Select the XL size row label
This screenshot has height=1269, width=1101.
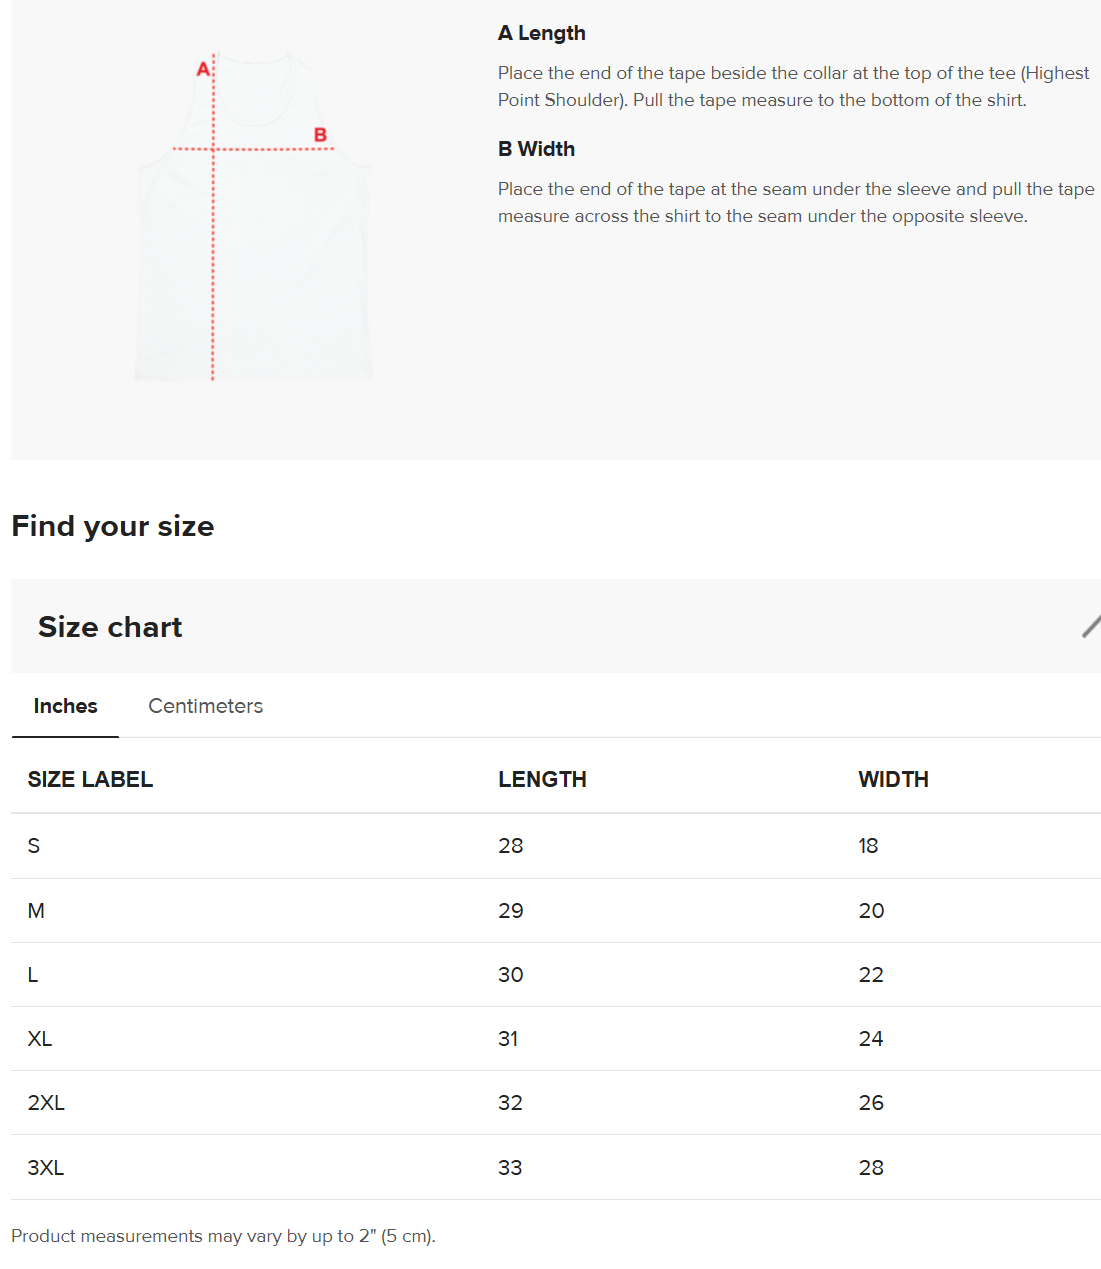[x=40, y=1039]
